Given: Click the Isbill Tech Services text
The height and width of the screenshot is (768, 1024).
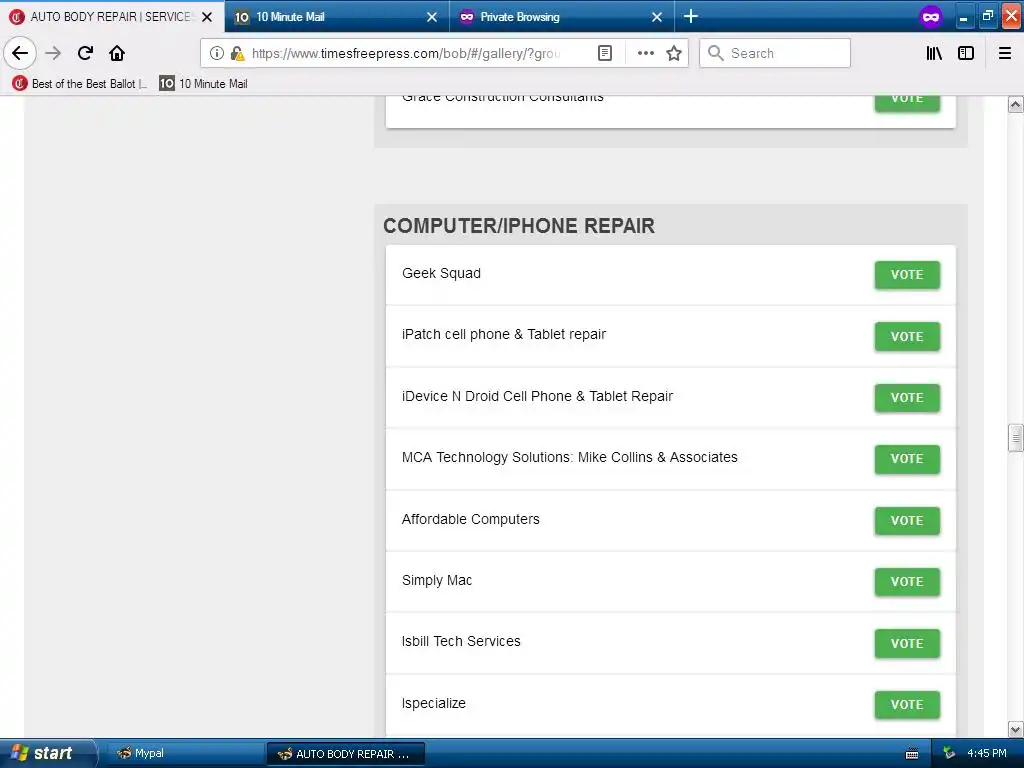Looking at the screenshot, I should pos(461,642).
